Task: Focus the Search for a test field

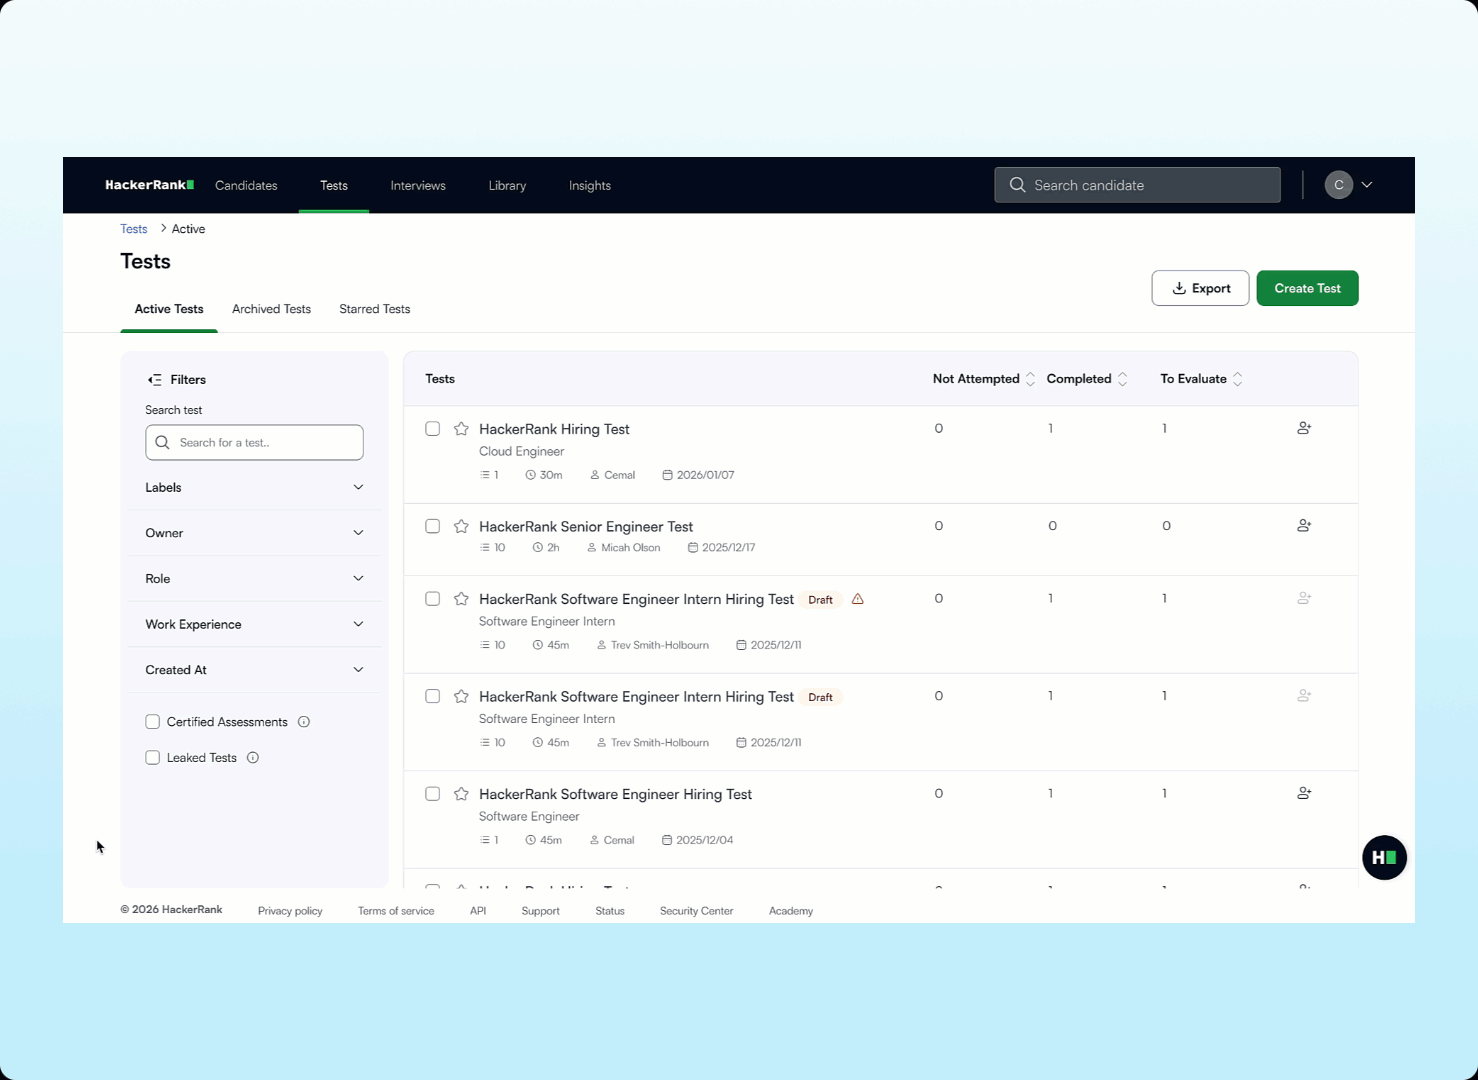Action: coord(254,443)
